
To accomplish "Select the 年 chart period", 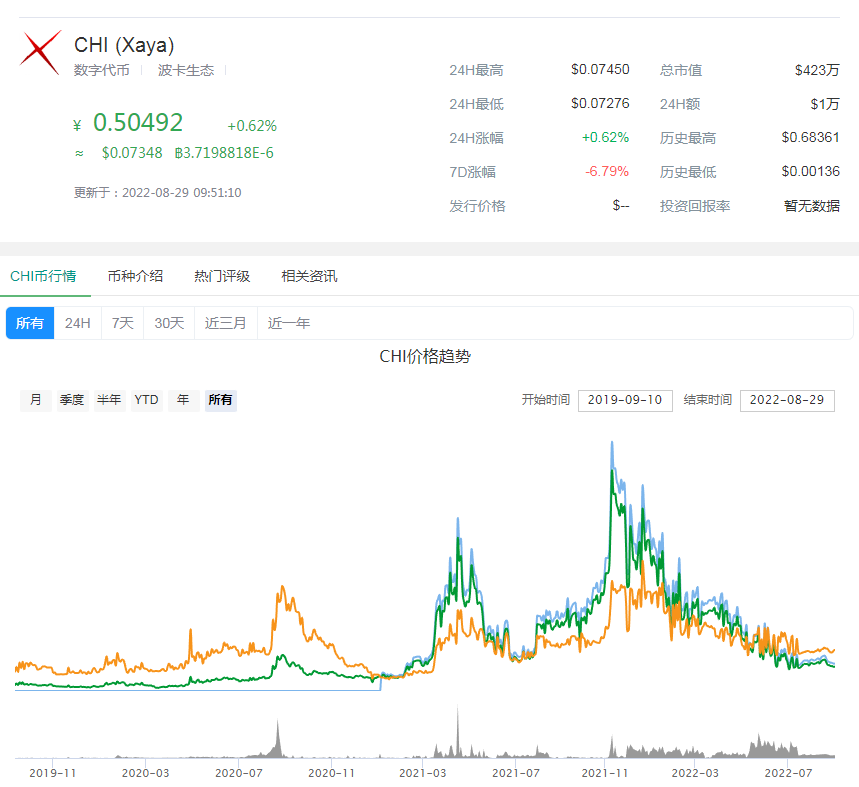I will click(x=182, y=400).
